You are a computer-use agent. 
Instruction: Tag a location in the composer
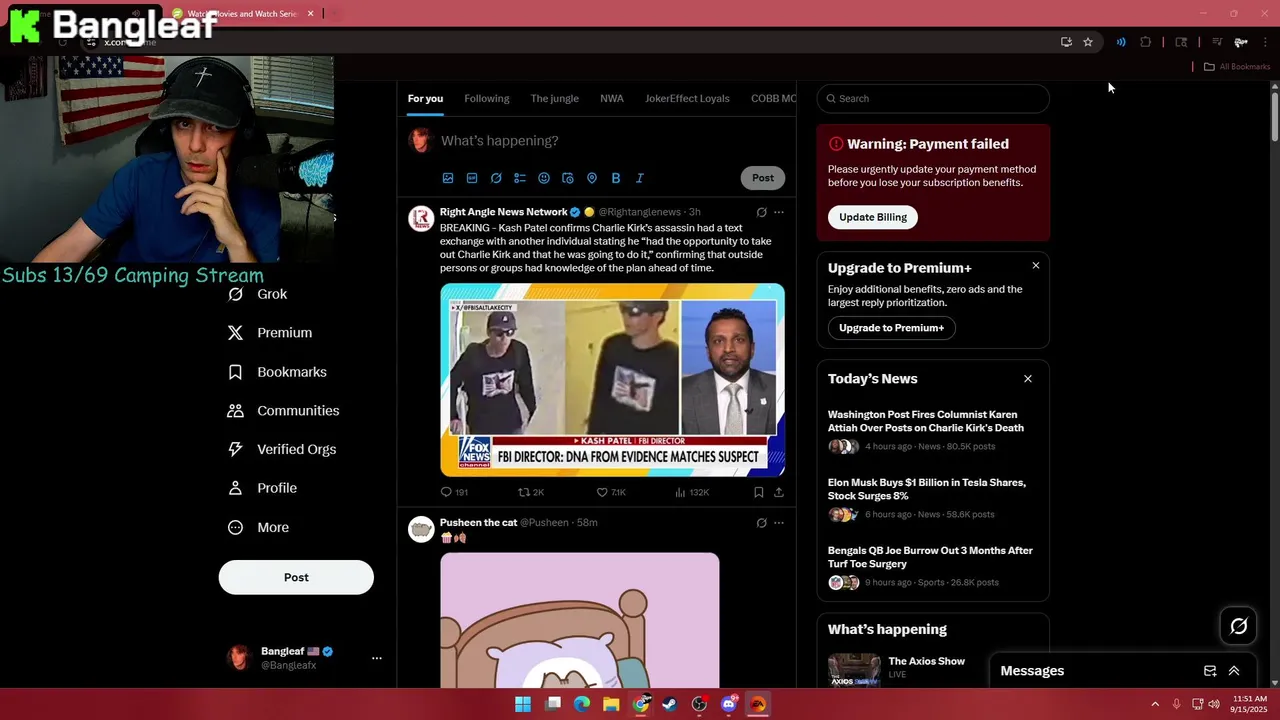pos(592,178)
